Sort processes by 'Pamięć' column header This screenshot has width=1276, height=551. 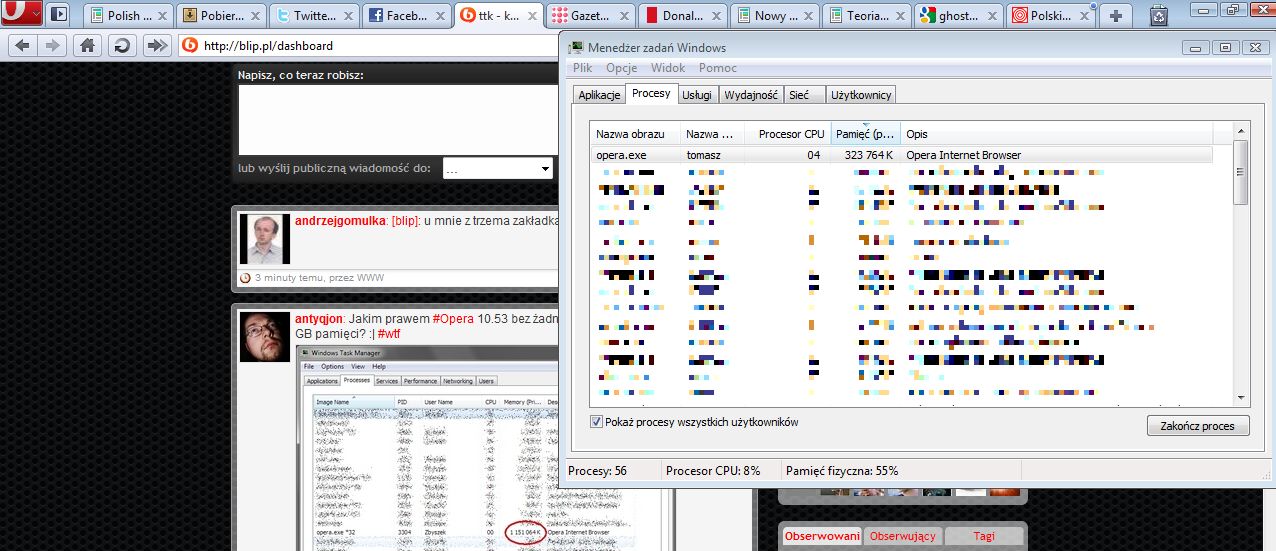(865, 134)
